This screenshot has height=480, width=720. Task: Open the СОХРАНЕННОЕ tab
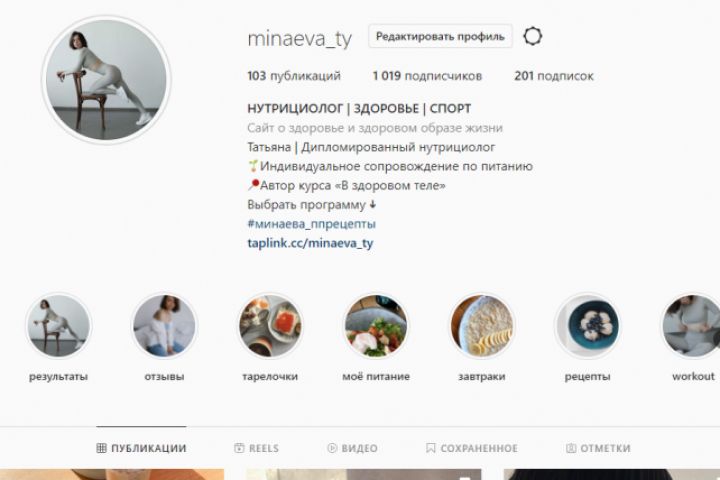tap(472, 448)
